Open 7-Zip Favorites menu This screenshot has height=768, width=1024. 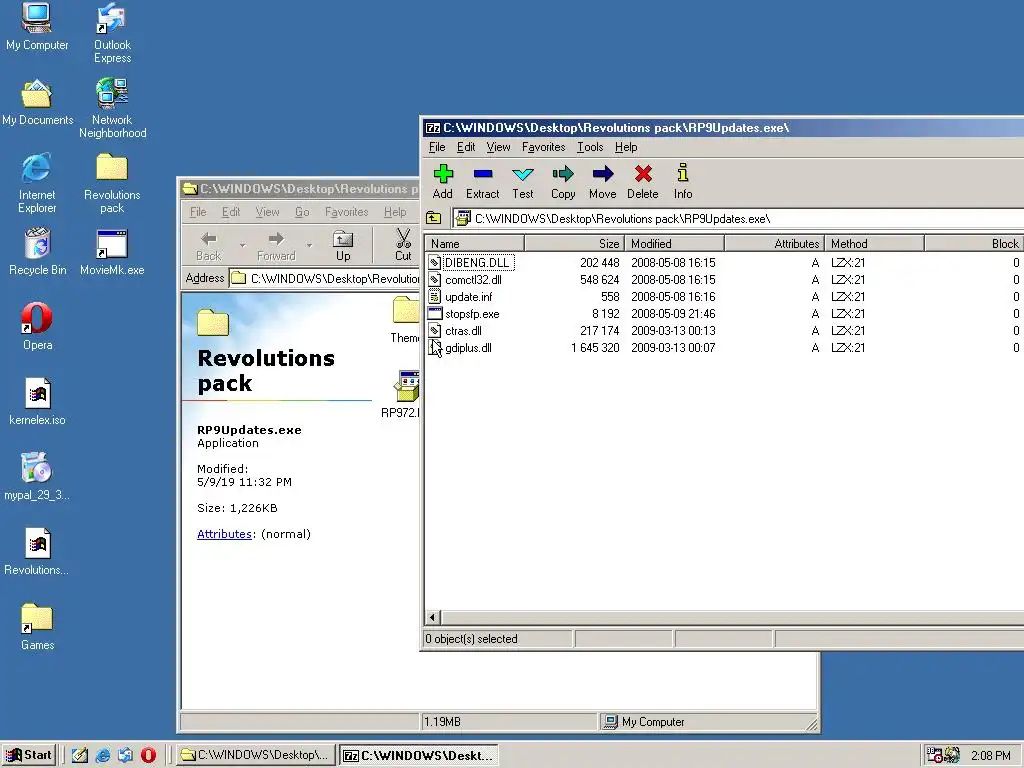click(x=543, y=147)
